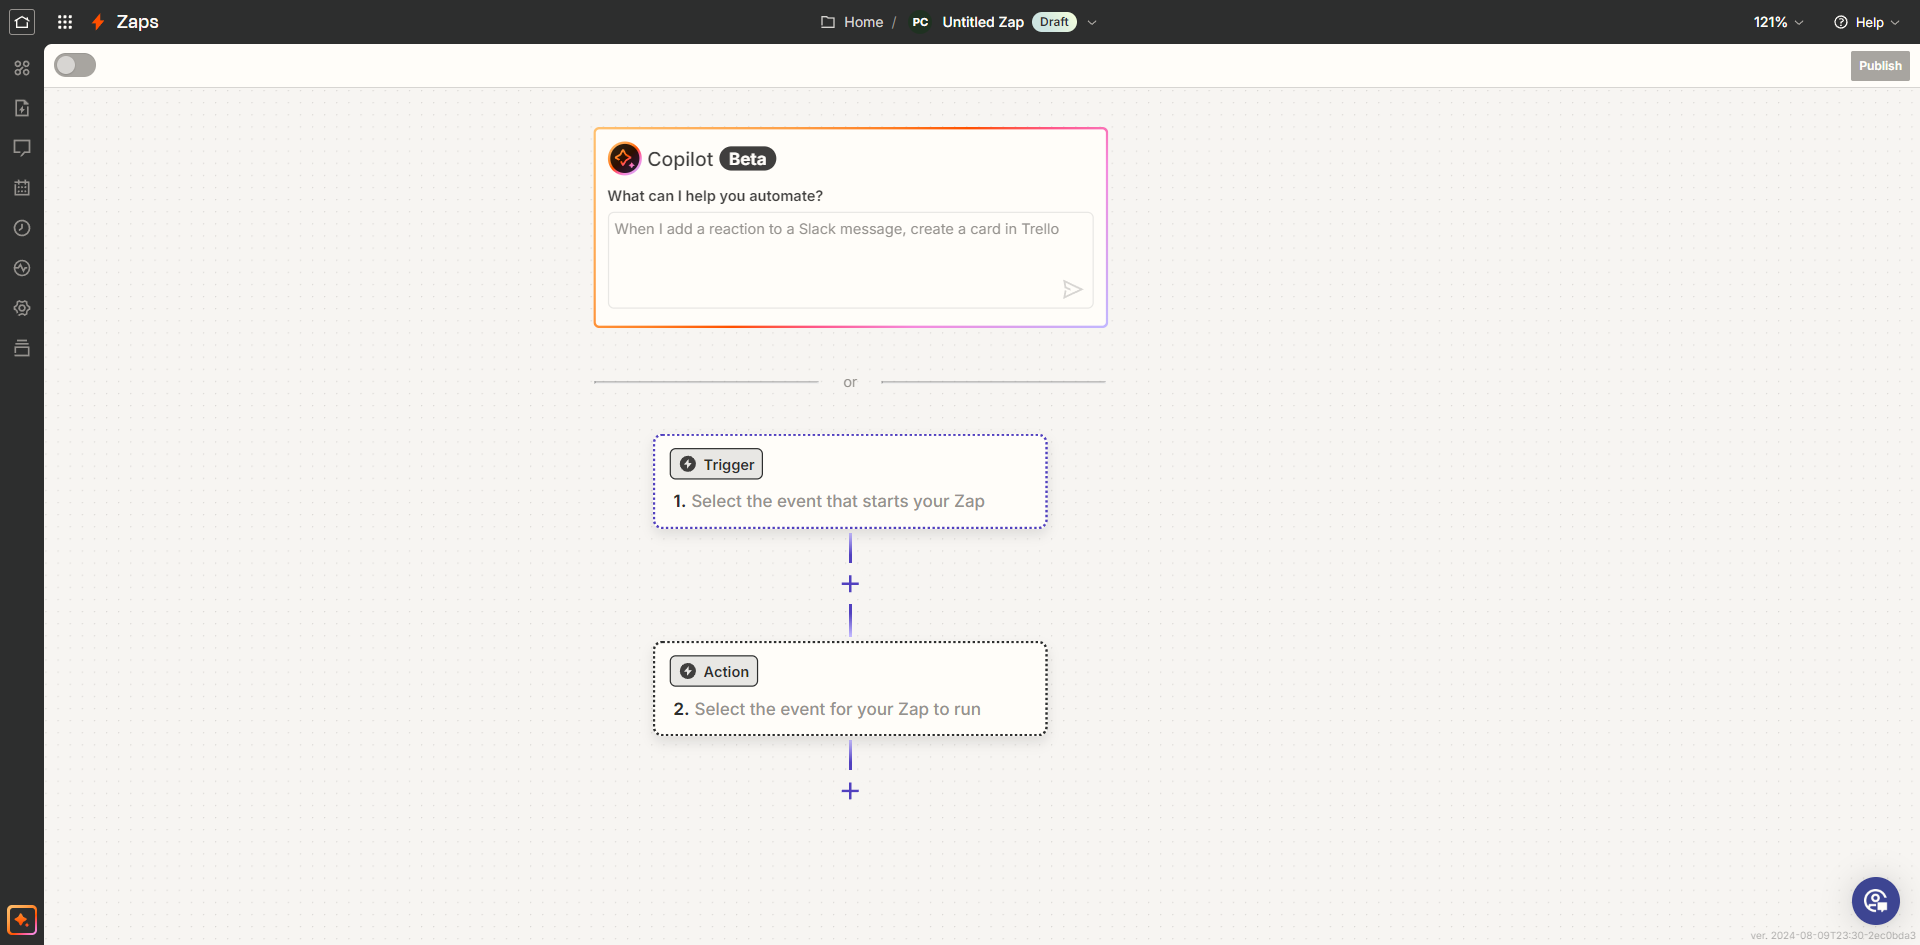Expand the Untitled Zap Draft chevron
The height and width of the screenshot is (945, 1920).
pos(1092,22)
